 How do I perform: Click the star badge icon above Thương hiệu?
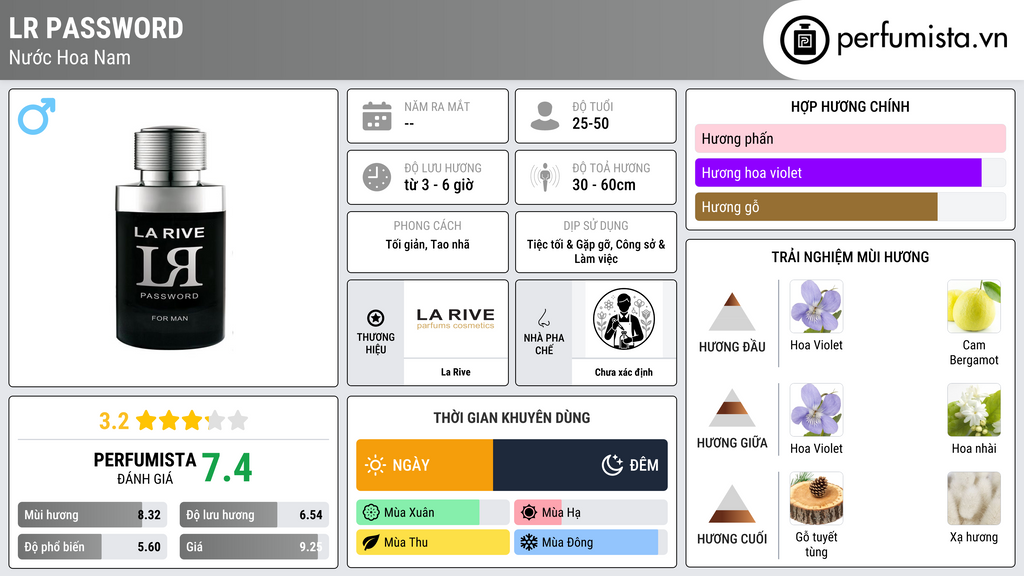[x=376, y=318]
